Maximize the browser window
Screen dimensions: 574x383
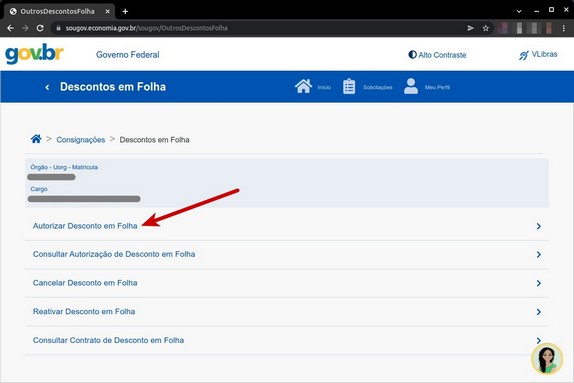click(x=551, y=10)
